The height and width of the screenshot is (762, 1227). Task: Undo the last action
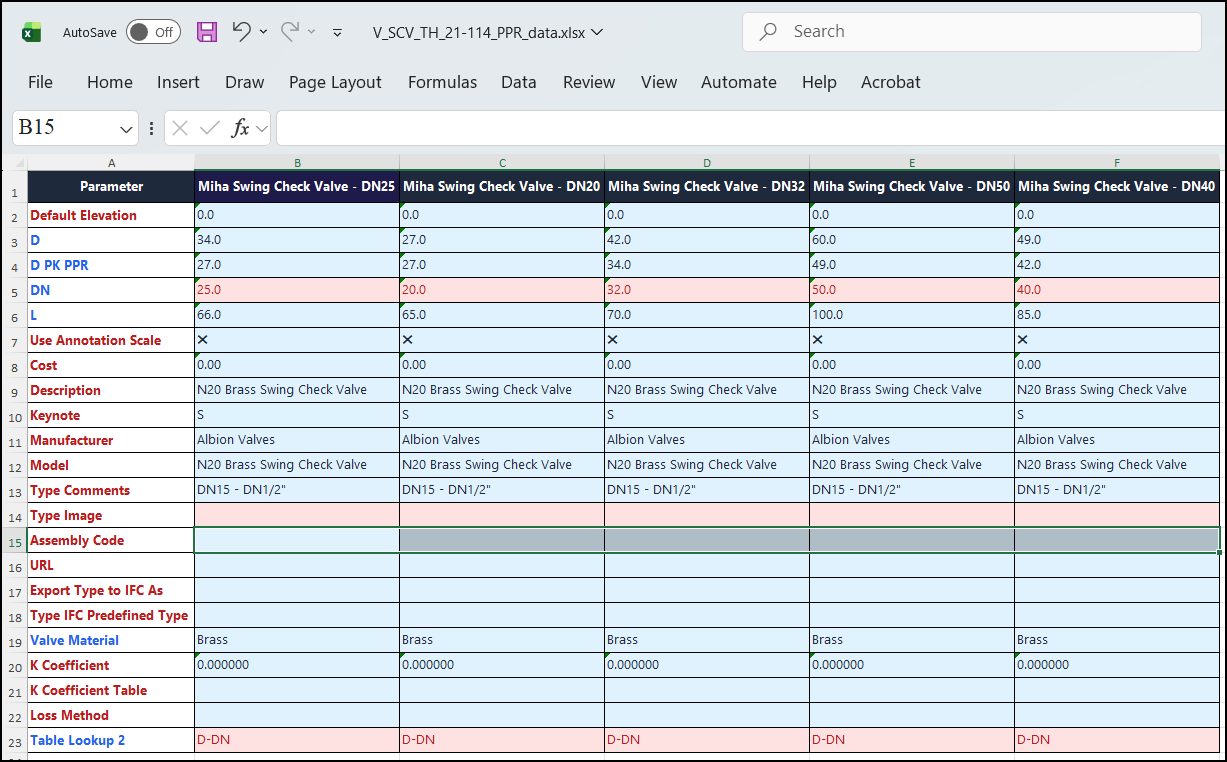(x=241, y=31)
